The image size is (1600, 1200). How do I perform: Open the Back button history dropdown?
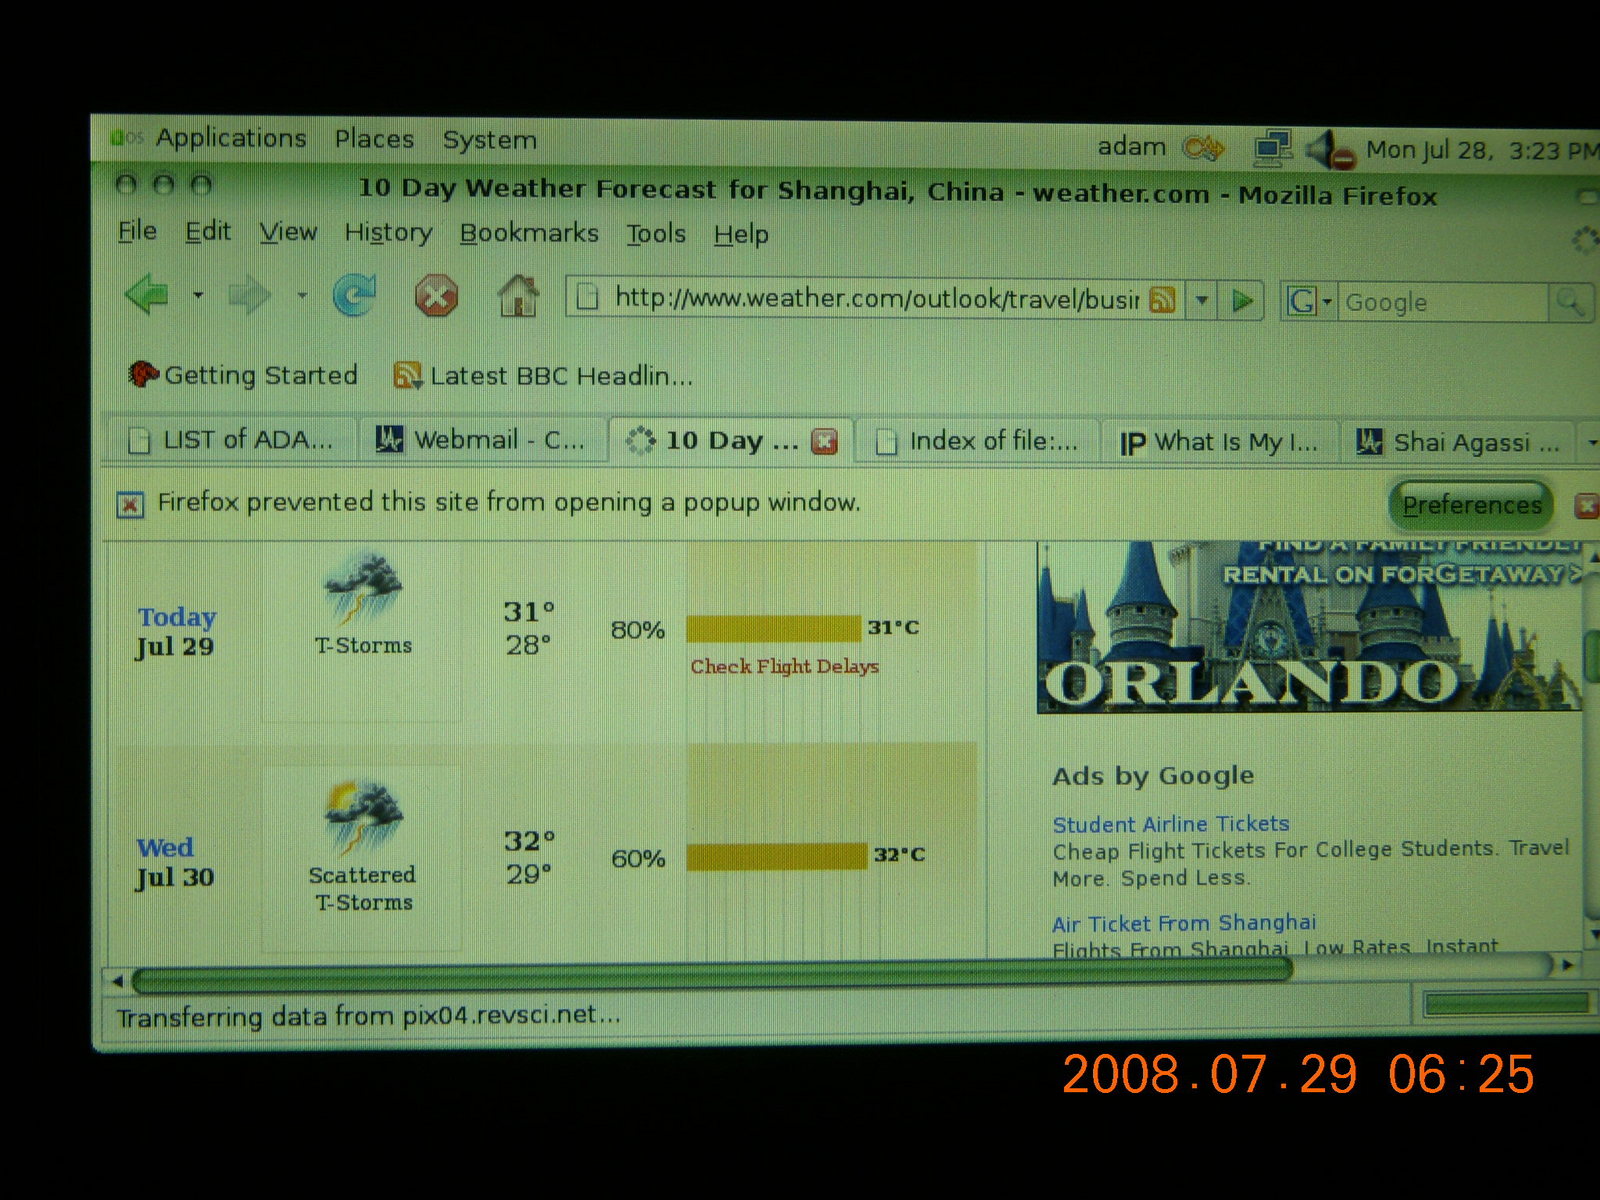tap(198, 295)
